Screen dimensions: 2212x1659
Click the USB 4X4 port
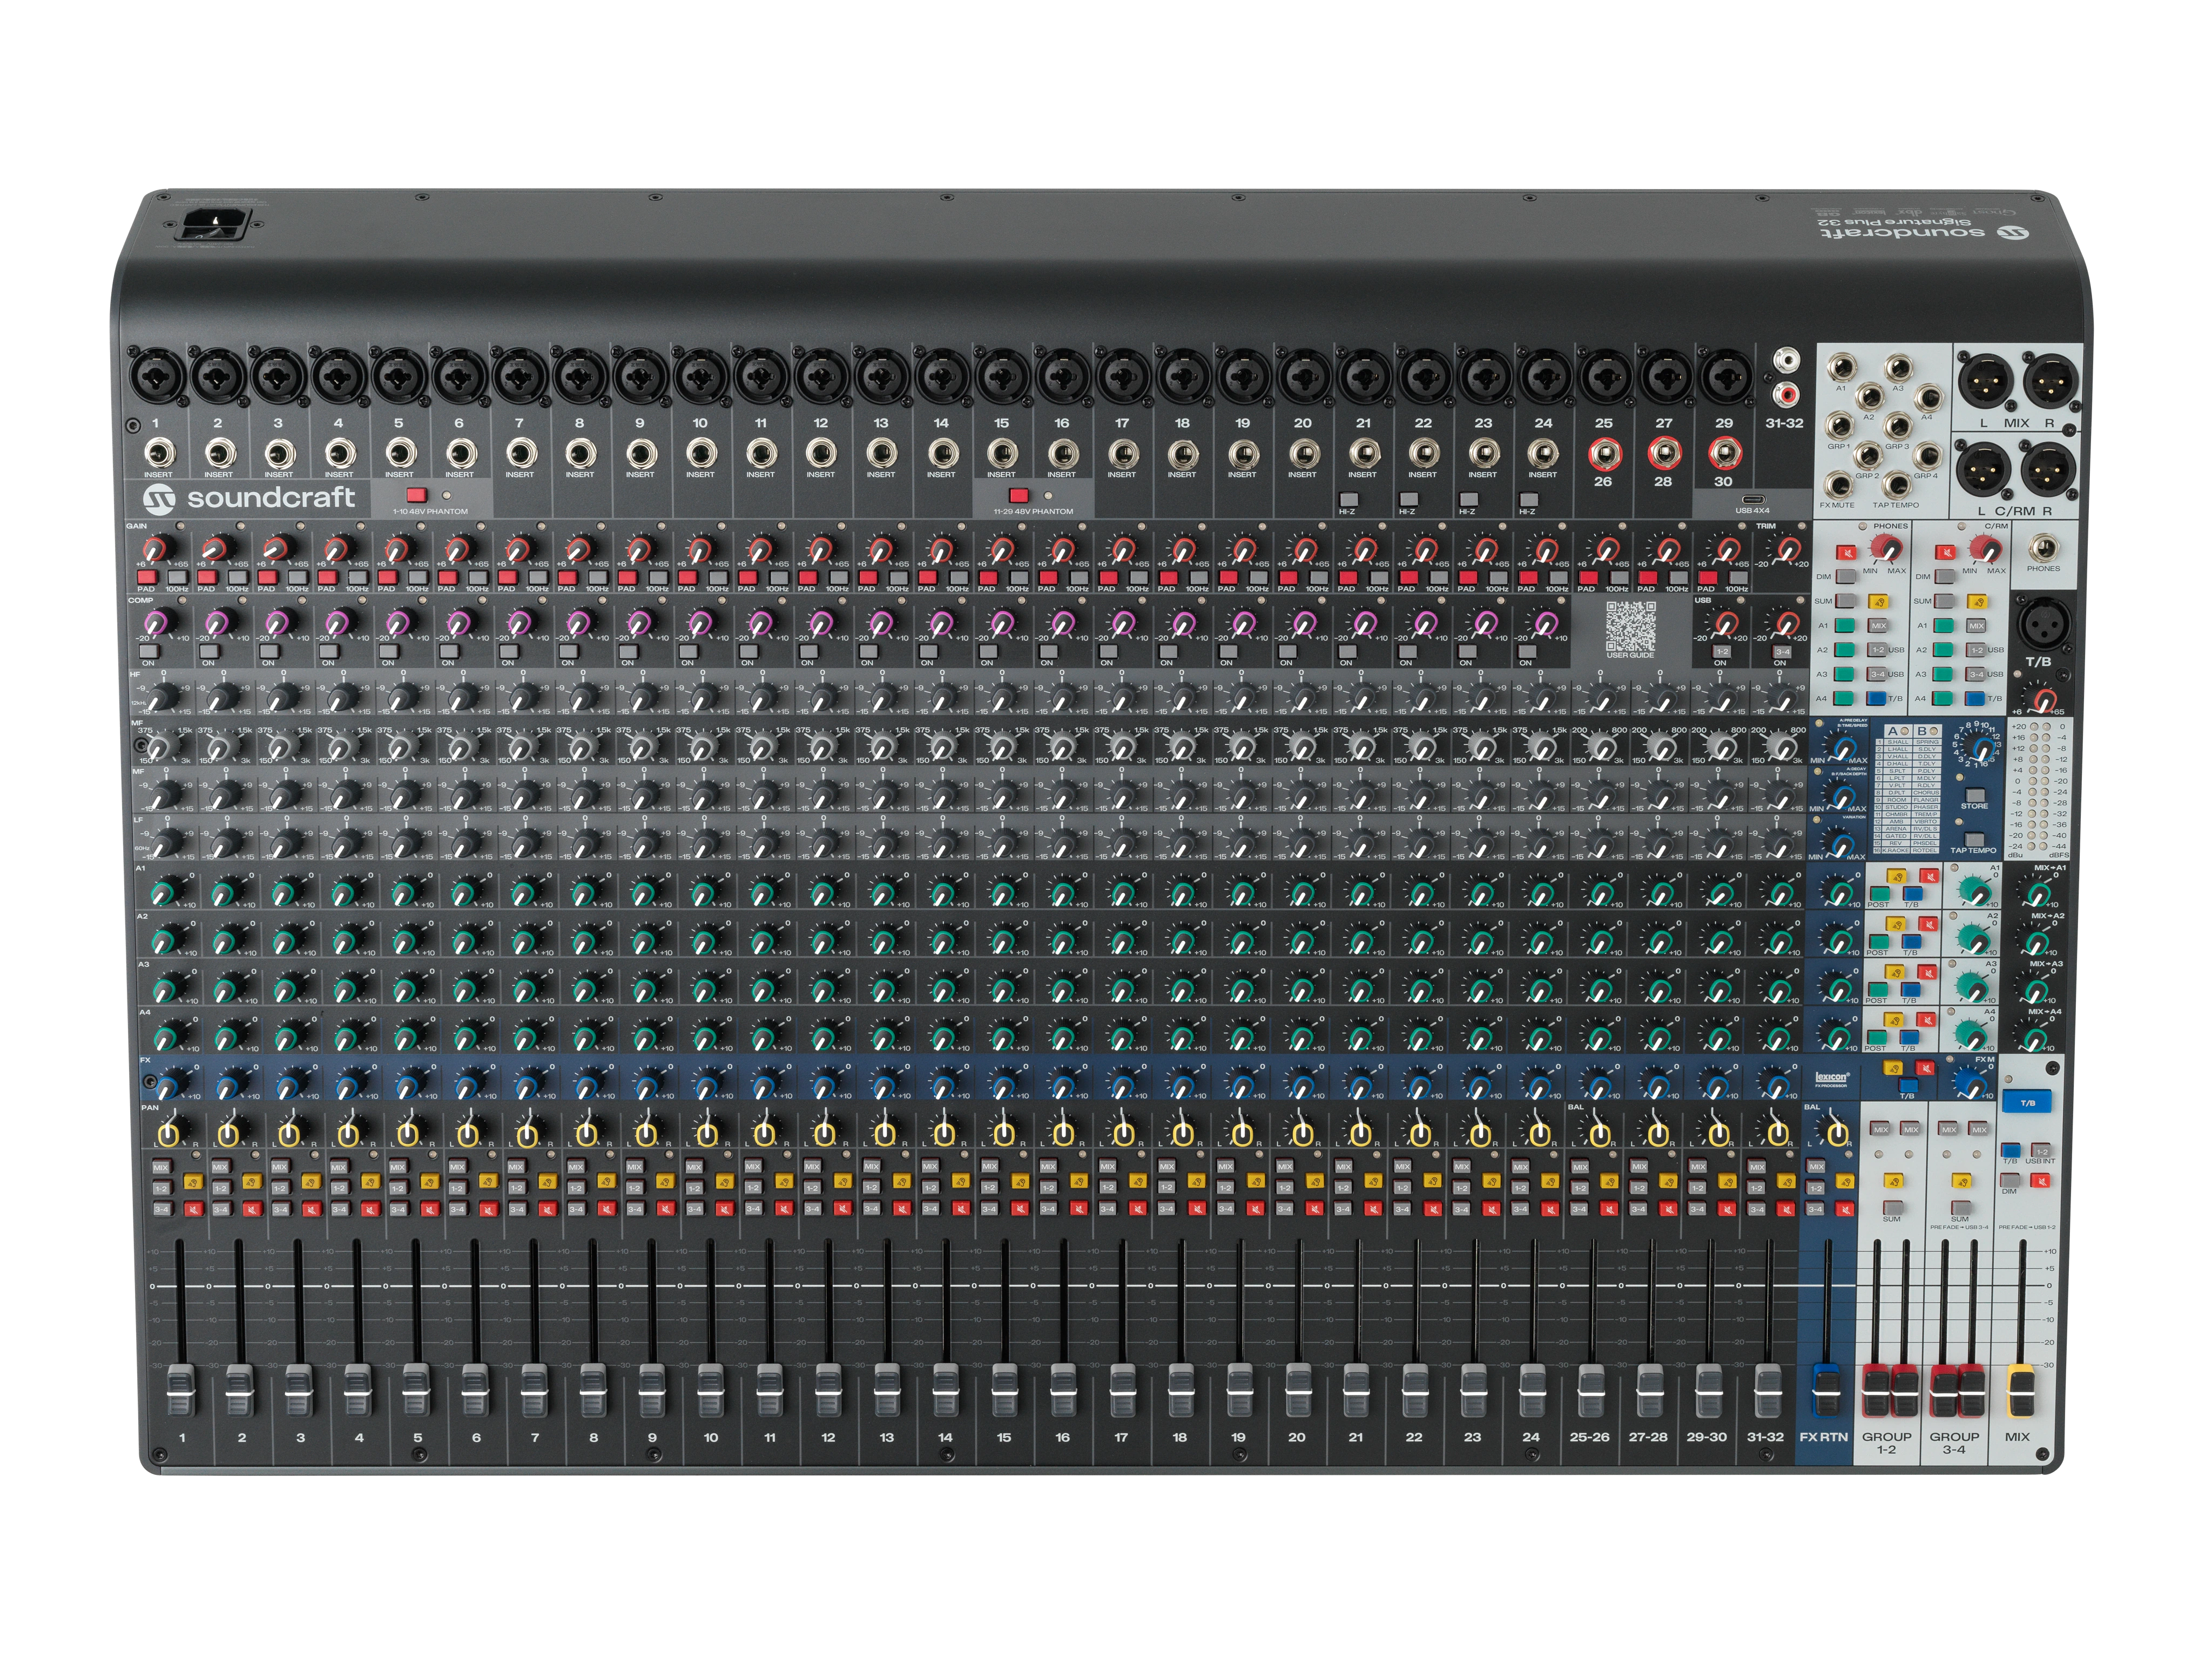(x=1753, y=499)
